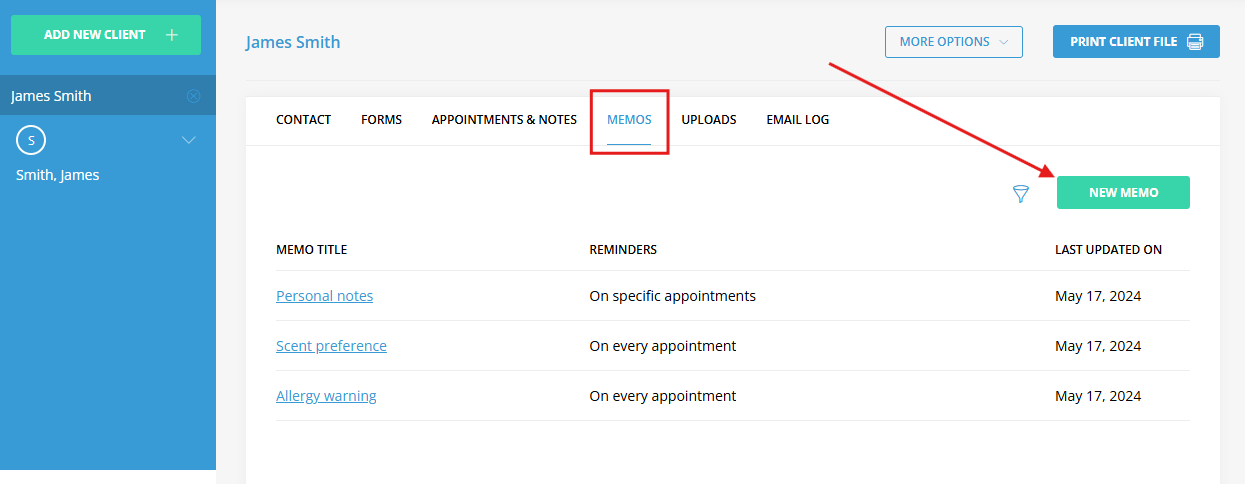Click the Add New Client button
The image size is (1245, 484).
(106, 35)
